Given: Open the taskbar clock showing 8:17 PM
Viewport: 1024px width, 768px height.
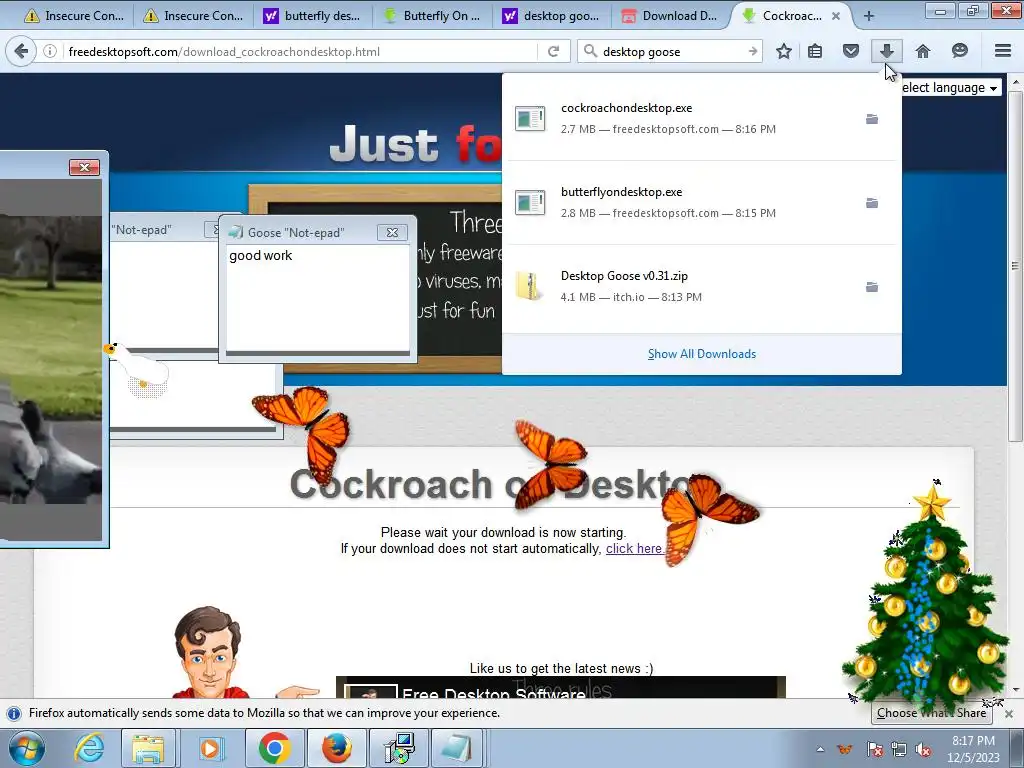Looking at the screenshot, I should tap(973, 749).
